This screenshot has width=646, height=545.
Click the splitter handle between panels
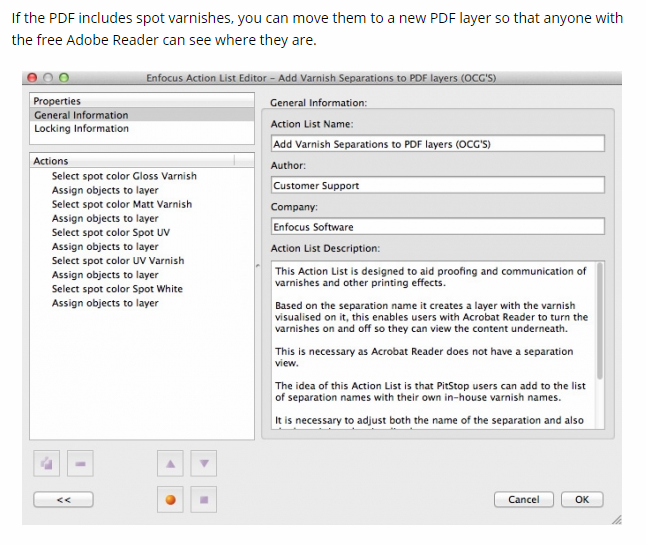258,266
